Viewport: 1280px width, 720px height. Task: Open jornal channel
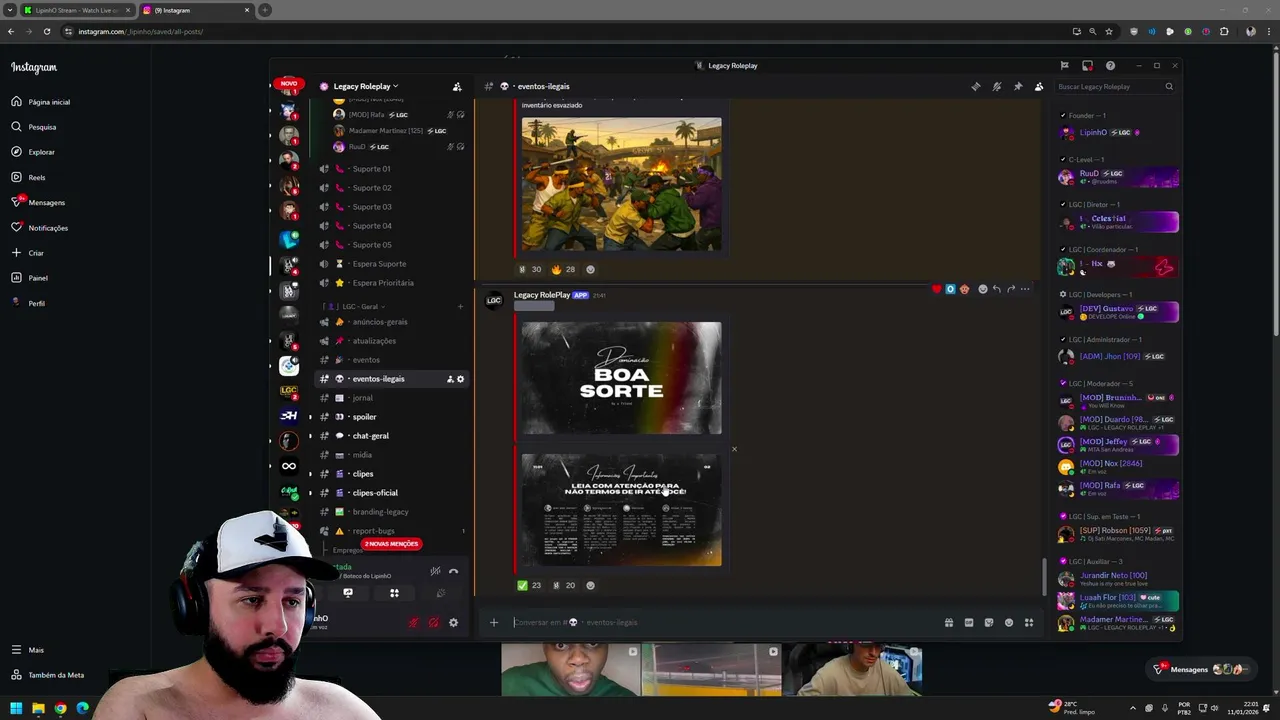pos(392,398)
